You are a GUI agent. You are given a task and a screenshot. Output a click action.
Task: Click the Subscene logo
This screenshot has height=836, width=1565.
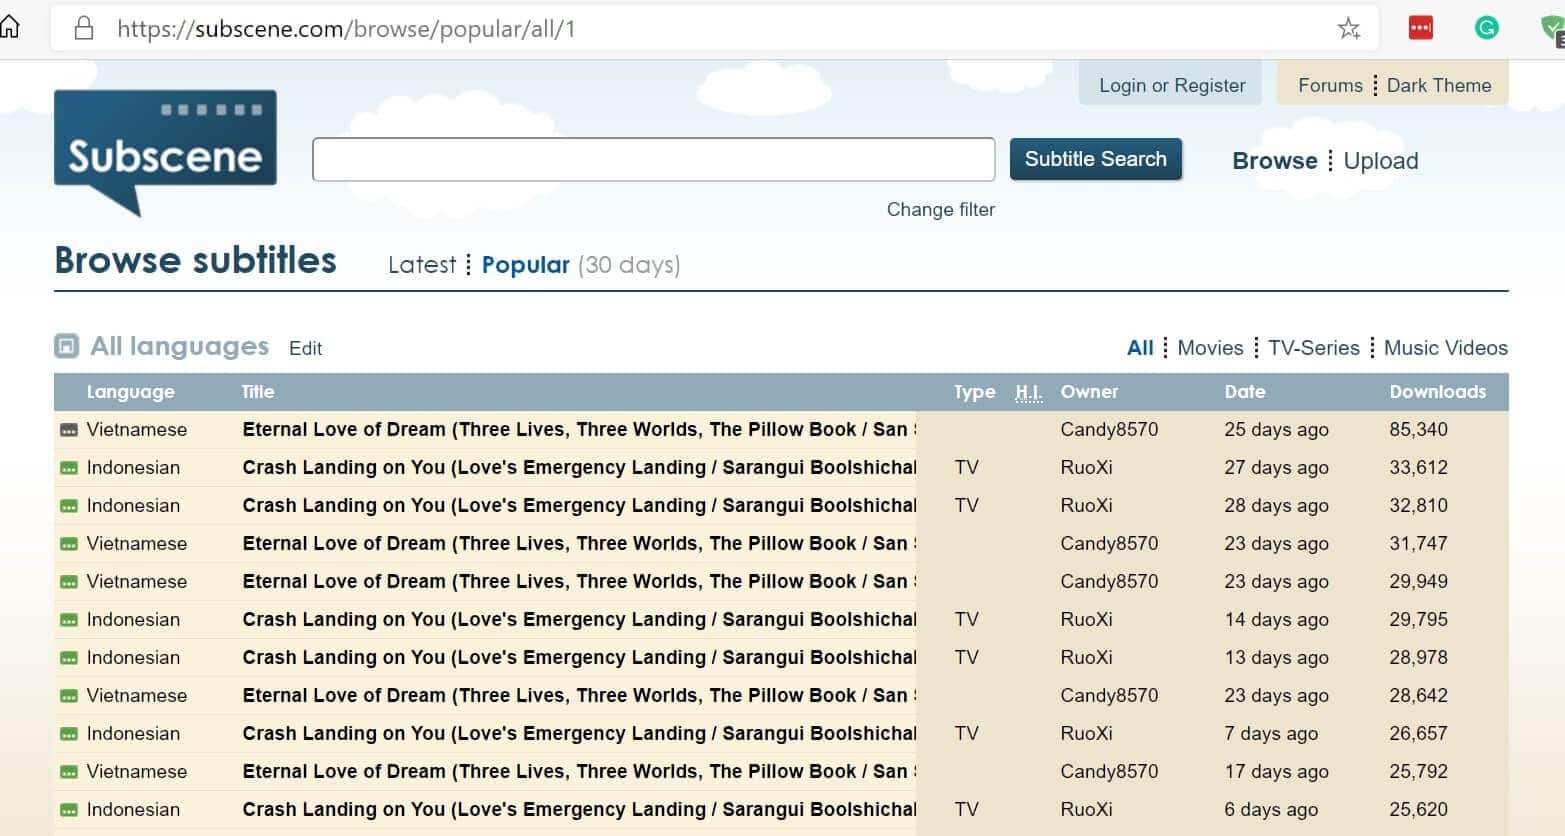(x=165, y=152)
